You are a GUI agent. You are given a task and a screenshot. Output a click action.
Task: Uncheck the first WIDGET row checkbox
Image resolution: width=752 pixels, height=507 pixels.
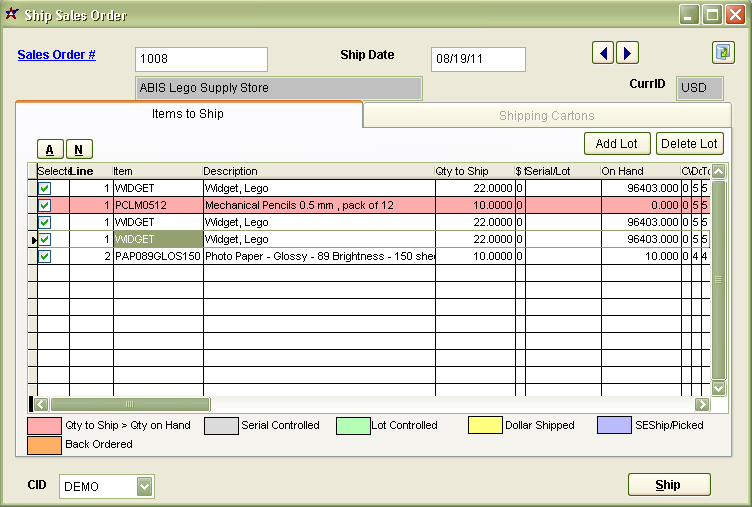click(x=44, y=188)
